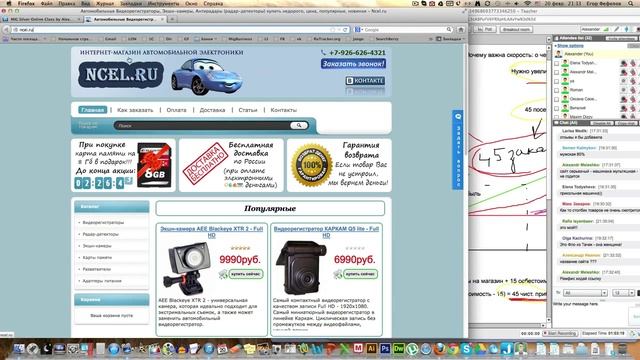Open the chat font size dropdown
The width and height of the screenshot is (640, 360).
click(x=623, y=293)
